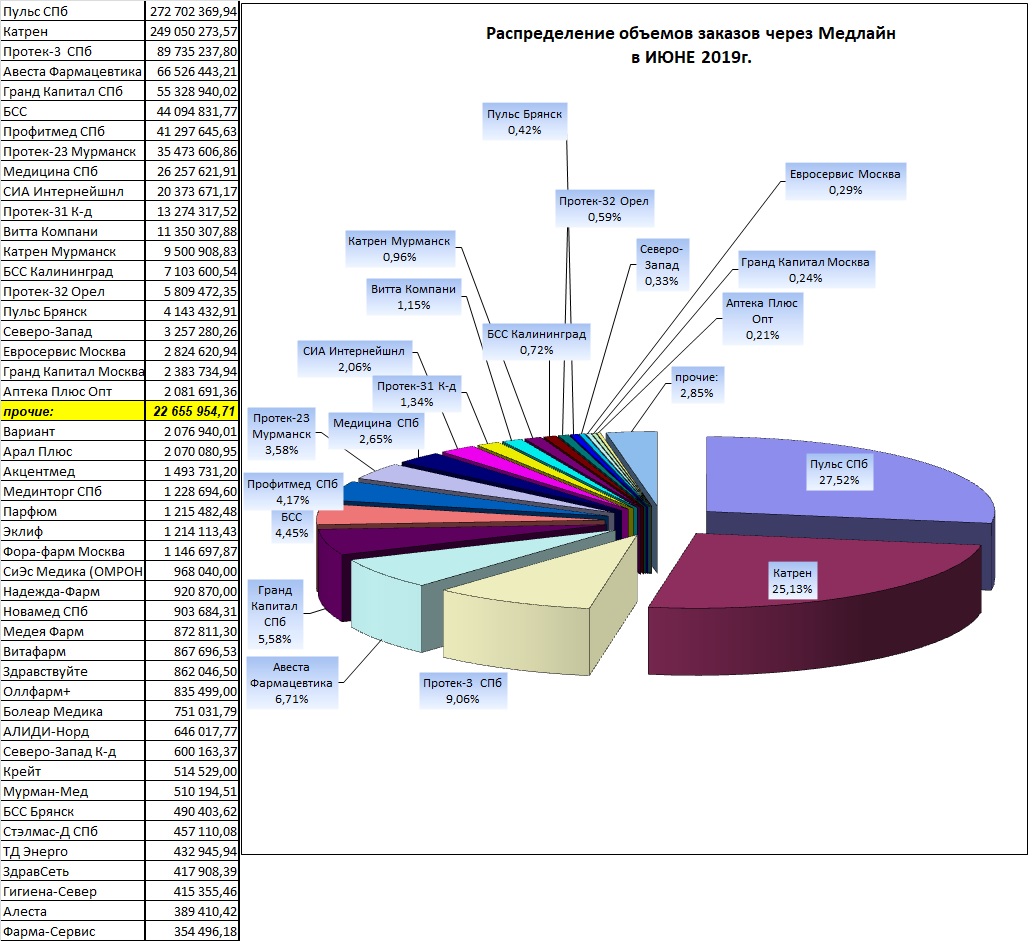This screenshot has height=941, width=1036.
Task: Click the 'Катрен 25,13%' pie label
Action: click(x=792, y=581)
